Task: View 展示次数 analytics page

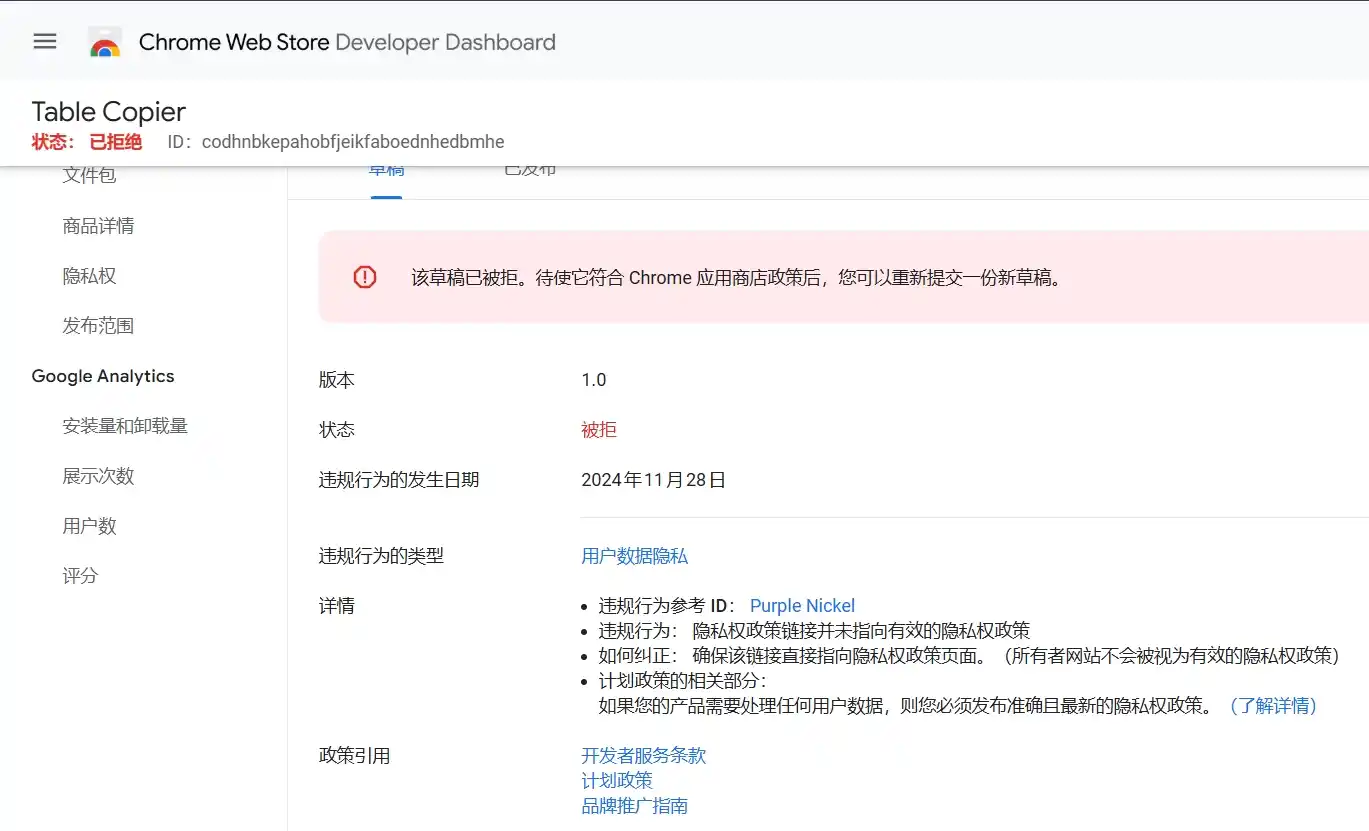Action: coord(98,476)
